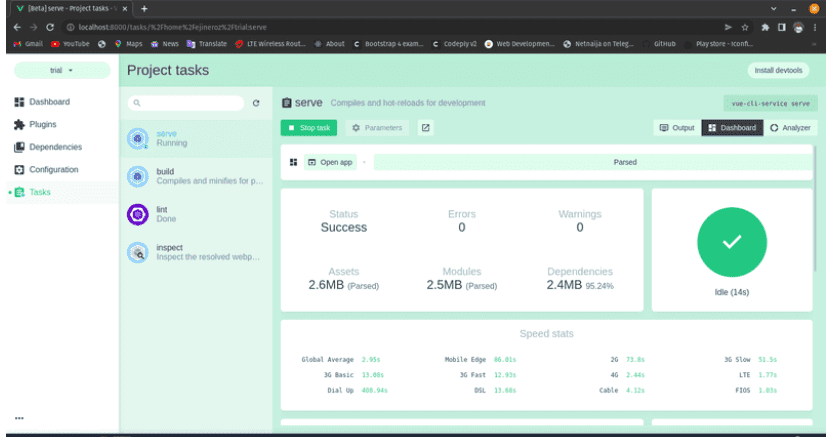
Task: Open task Parameters
Action: pyautogui.click(x=377, y=127)
